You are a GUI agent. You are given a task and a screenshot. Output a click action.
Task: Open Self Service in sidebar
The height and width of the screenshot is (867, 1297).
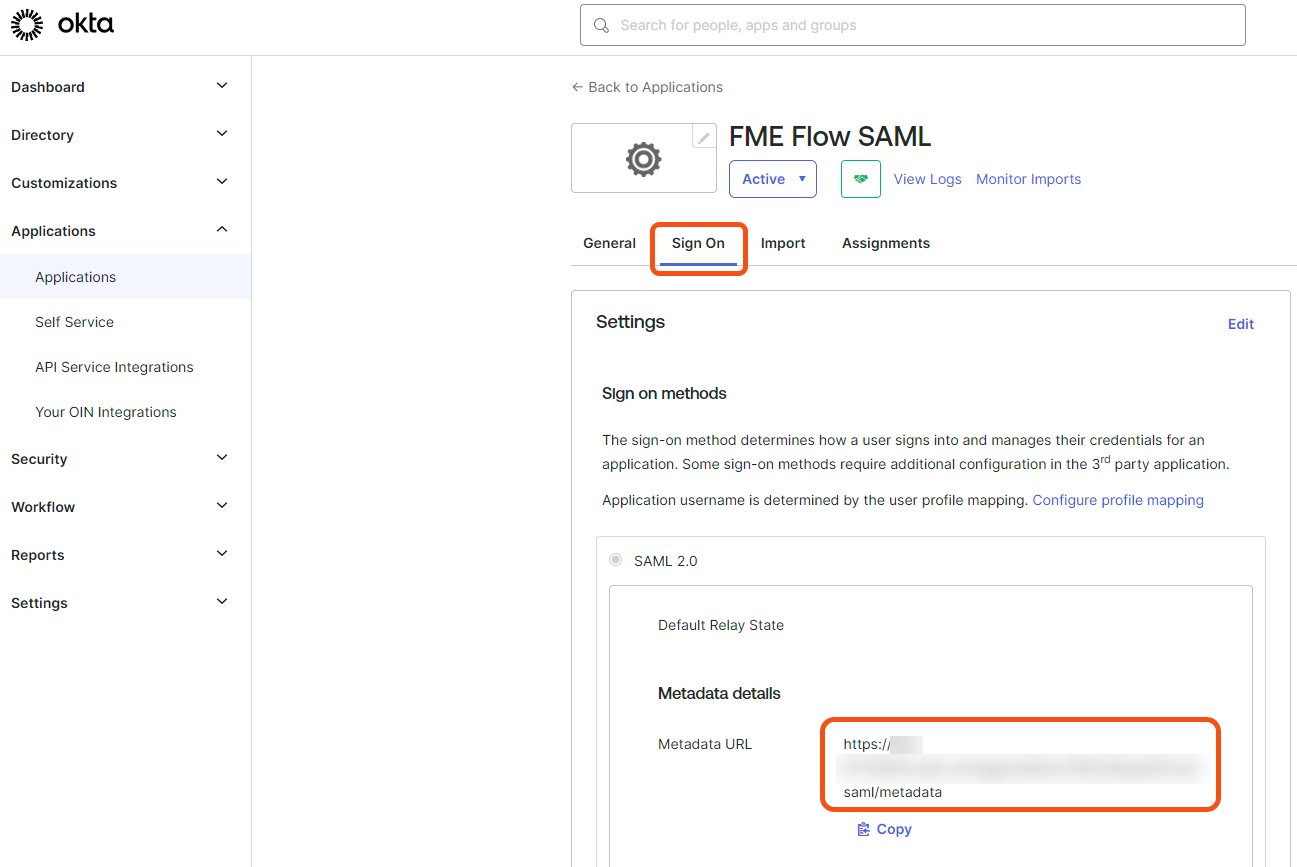(x=74, y=322)
